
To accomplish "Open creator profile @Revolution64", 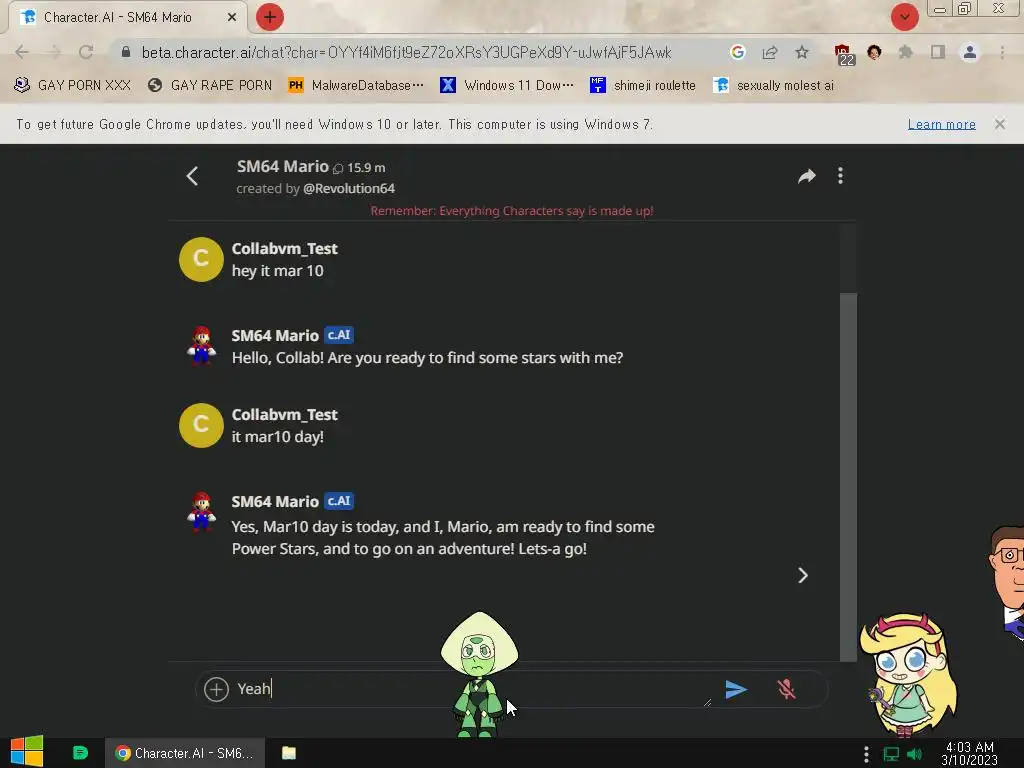I will click(349, 189).
